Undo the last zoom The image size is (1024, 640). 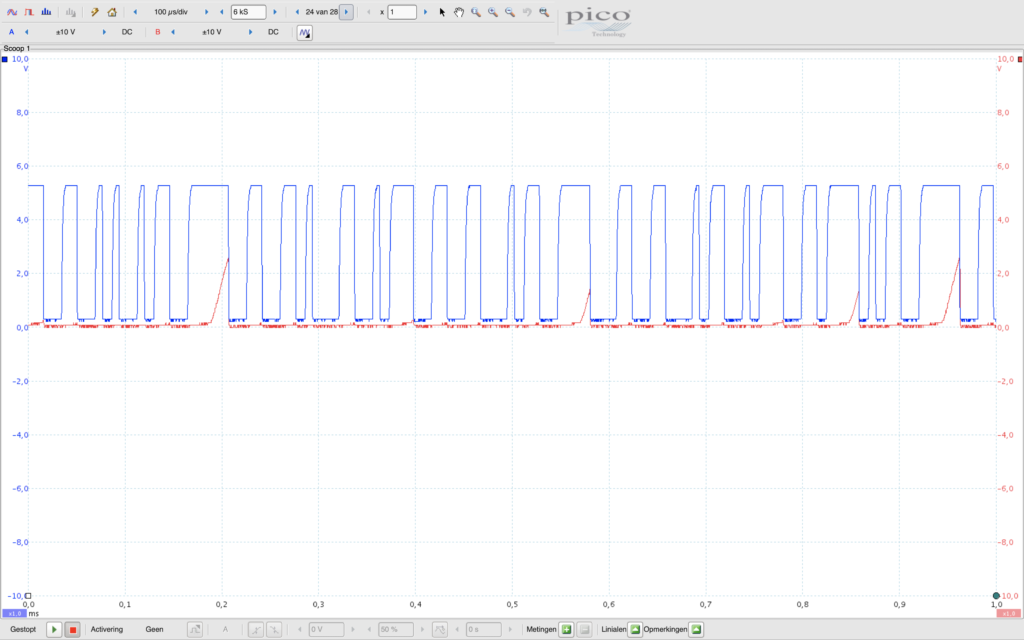tap(527, 12)
